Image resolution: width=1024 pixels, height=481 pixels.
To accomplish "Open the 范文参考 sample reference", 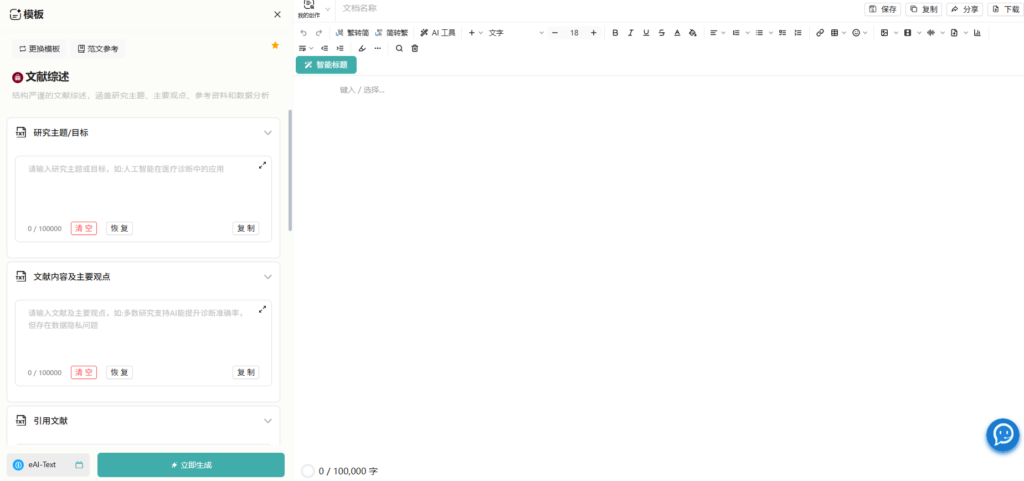I will click(97, 48).
